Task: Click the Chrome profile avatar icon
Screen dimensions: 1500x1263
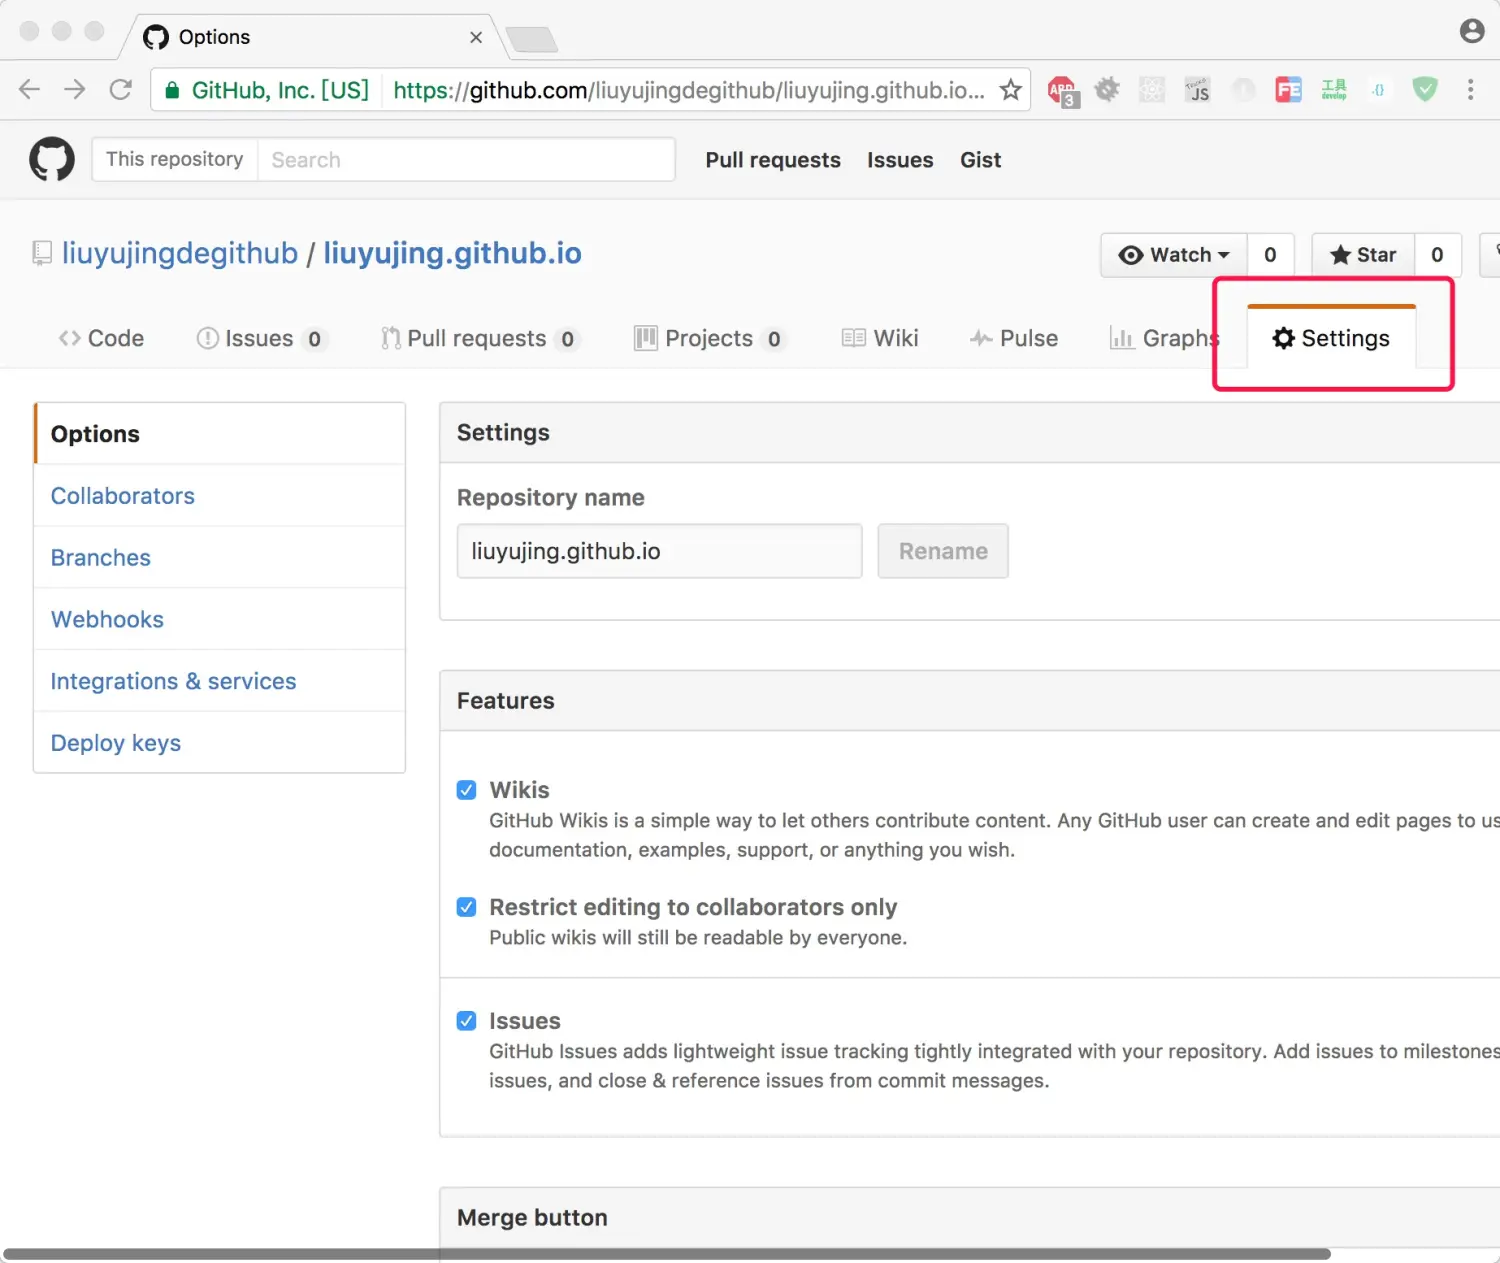Action: [x=1472, y=31]
